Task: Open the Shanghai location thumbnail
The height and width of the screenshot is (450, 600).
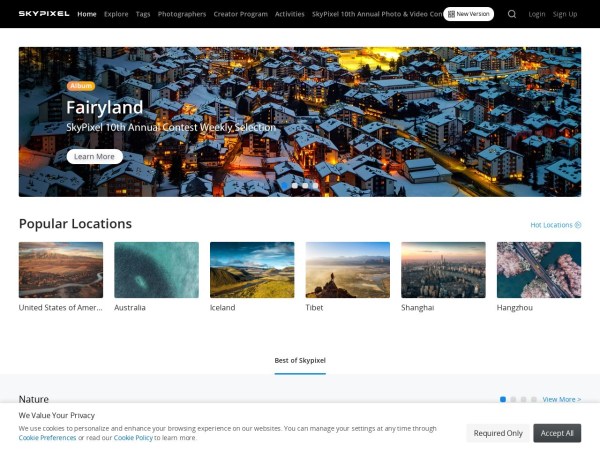Action: pyautogui.click(x=443, y=270)
